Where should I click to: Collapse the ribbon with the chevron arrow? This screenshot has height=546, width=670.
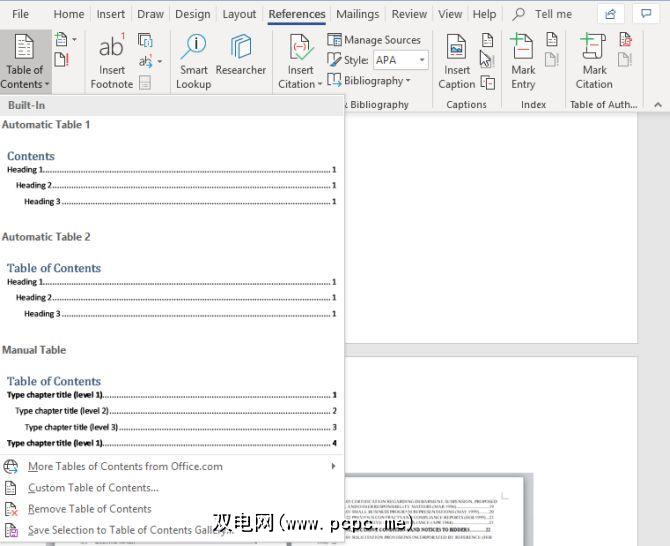pyautogui.click(x=657, y=104)
